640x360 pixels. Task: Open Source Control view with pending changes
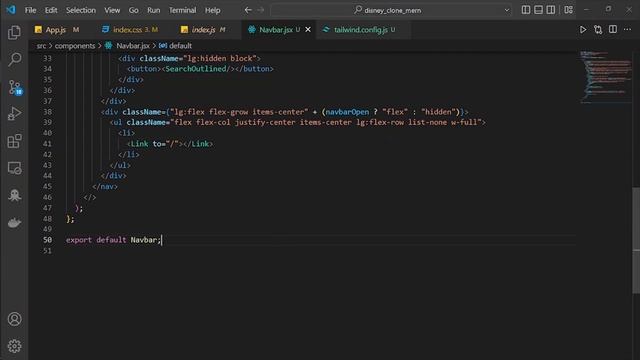15,87
